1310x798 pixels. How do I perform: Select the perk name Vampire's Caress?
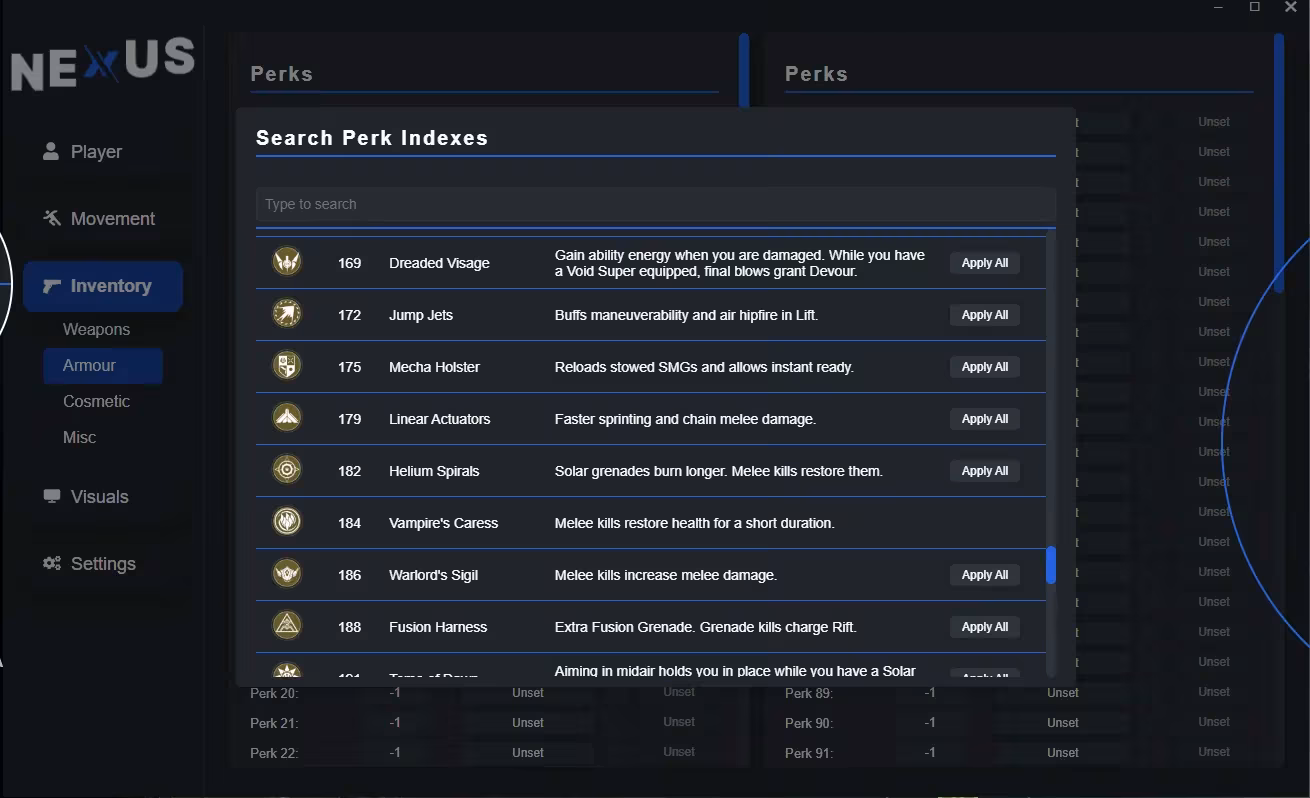pyautogui.click(x=443, y=523)
